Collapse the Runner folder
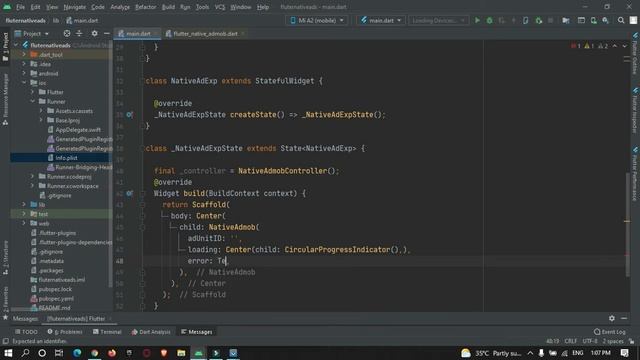Image resolution: width=640 pixels, height=360 pixels. 32,102
